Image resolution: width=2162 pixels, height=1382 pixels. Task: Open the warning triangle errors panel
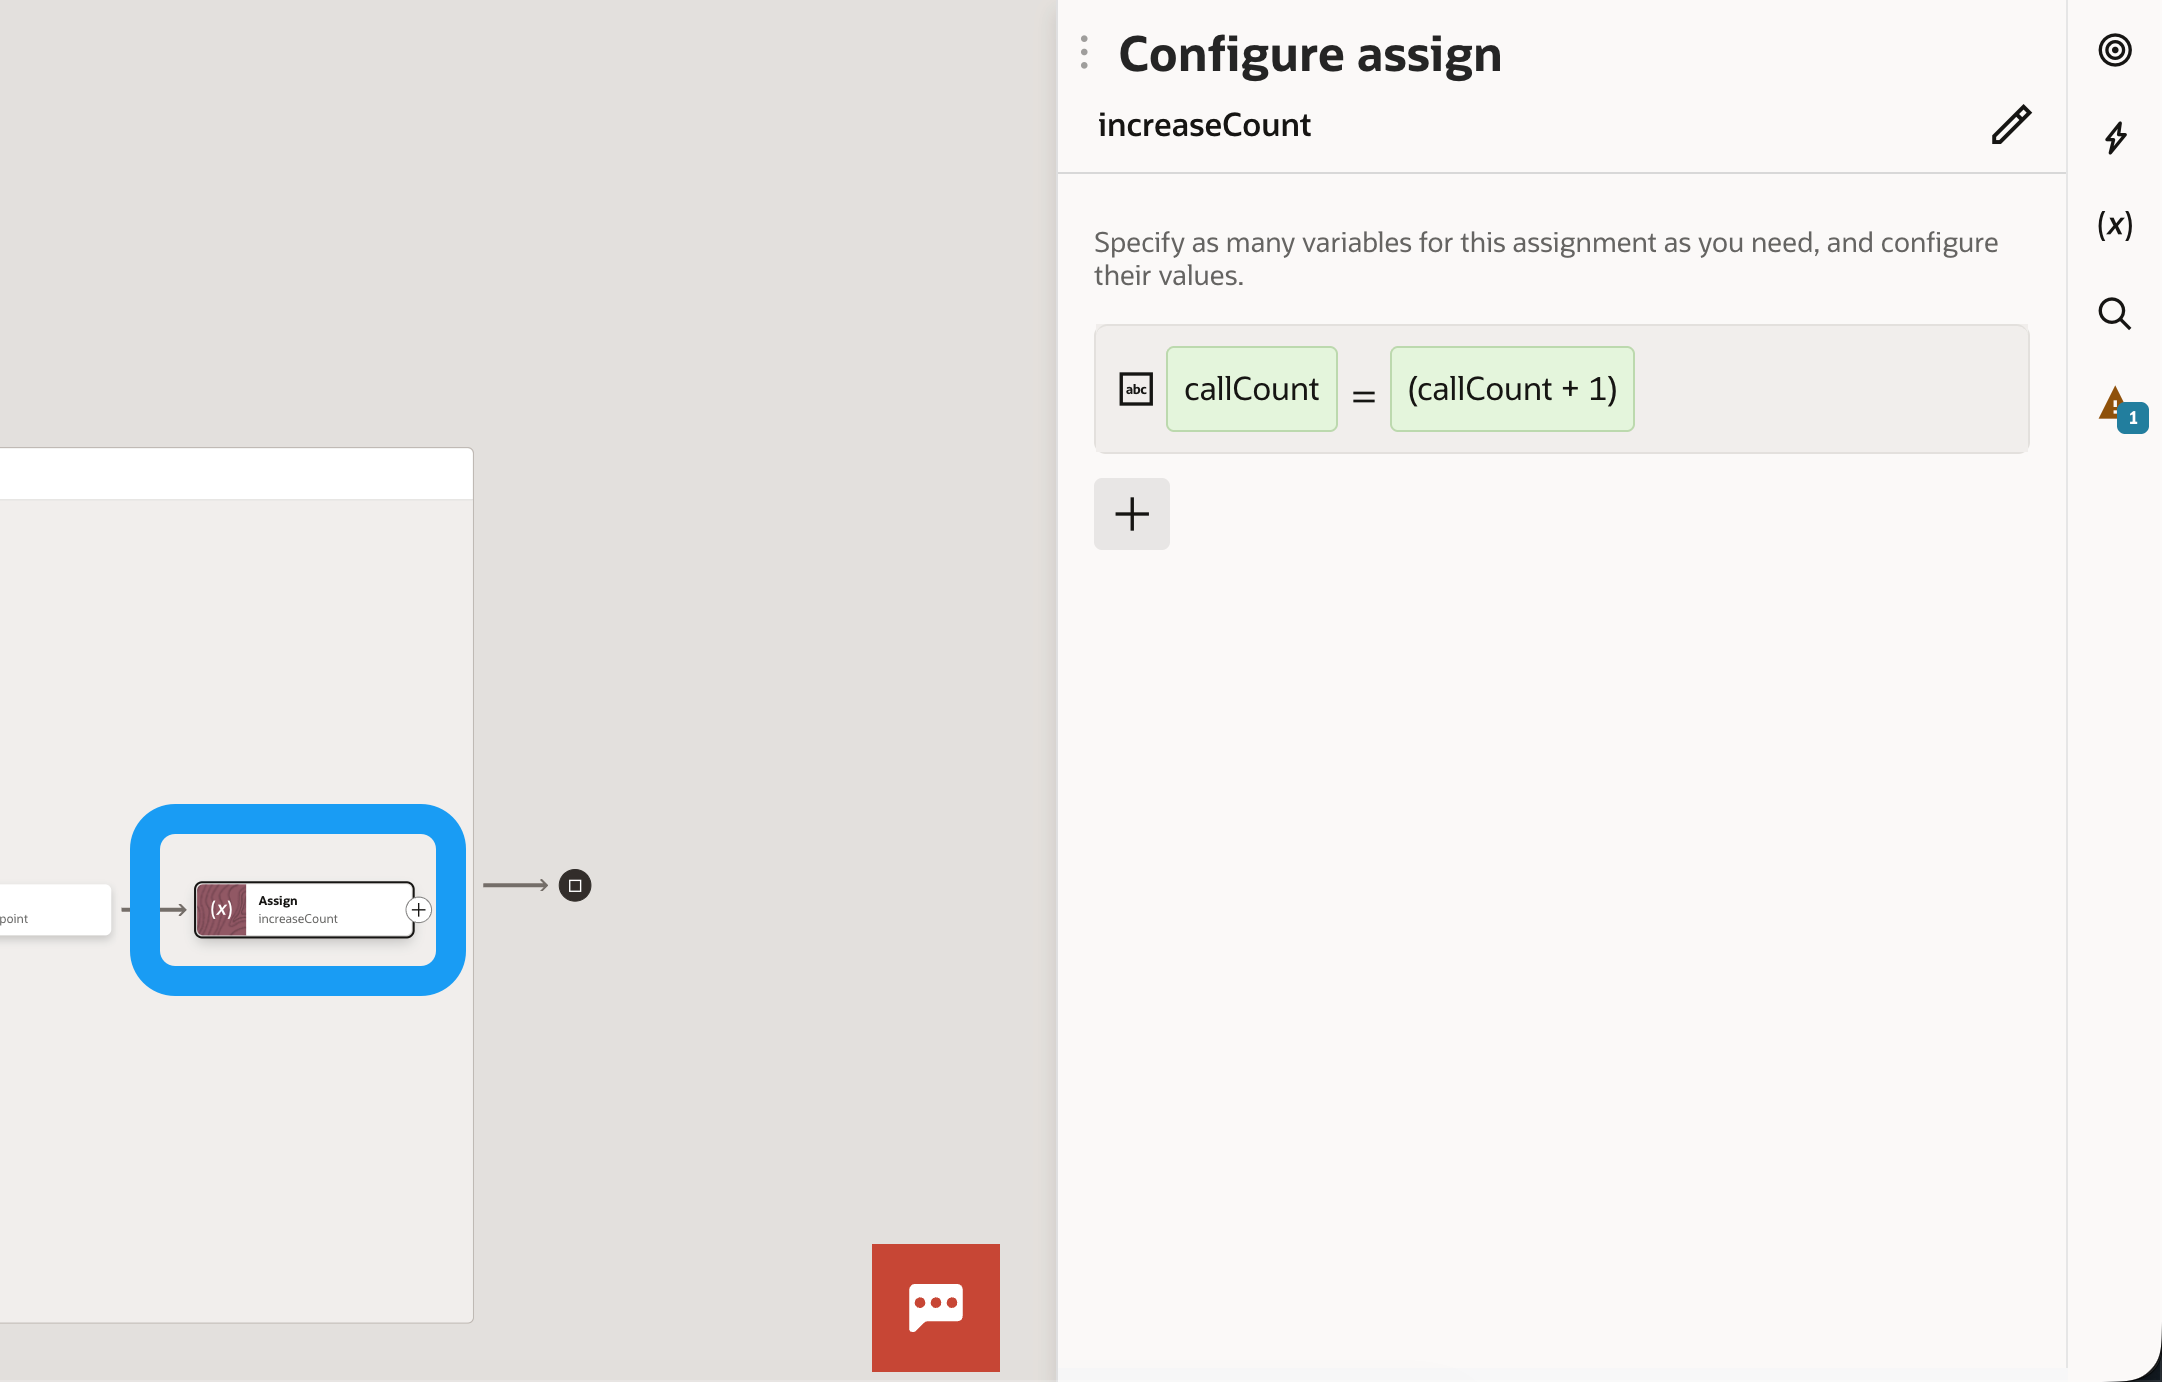(x=2110, y=401)
